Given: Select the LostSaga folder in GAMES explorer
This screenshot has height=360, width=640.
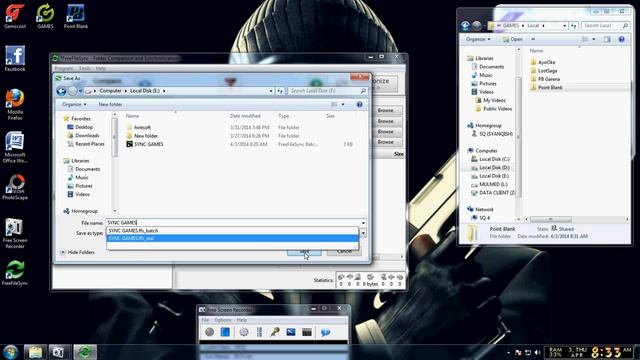Looking at the screenshot, I should (x=547, y=71).
